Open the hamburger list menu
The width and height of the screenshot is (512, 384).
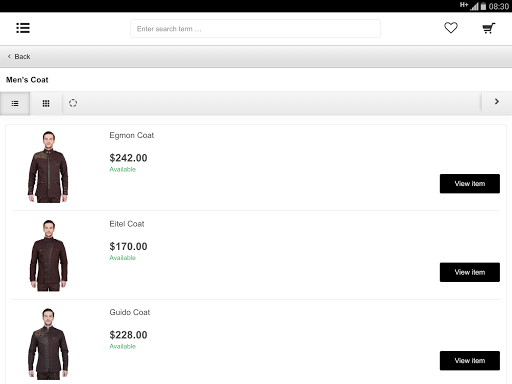[x=23, y=28]
